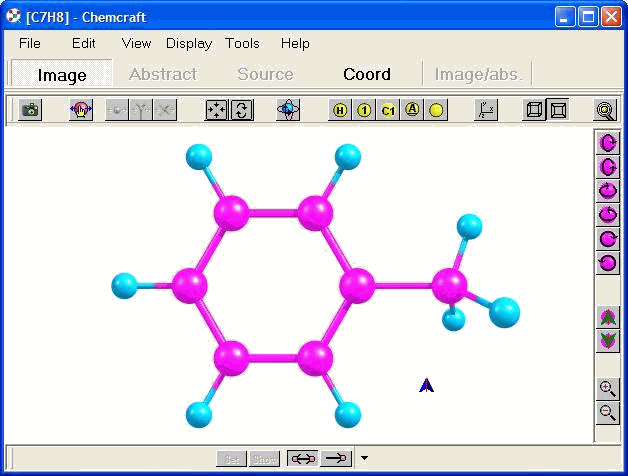The width and height of the screenshot is (628, 476).
Task: Switch to the Image tab
Action: click(62, 75)
